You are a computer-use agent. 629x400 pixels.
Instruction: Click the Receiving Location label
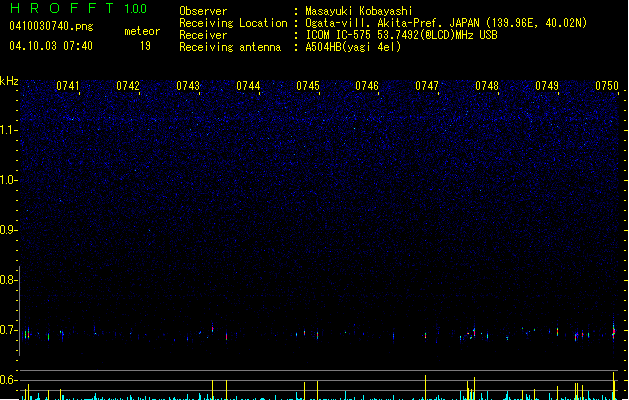(233, 23)
